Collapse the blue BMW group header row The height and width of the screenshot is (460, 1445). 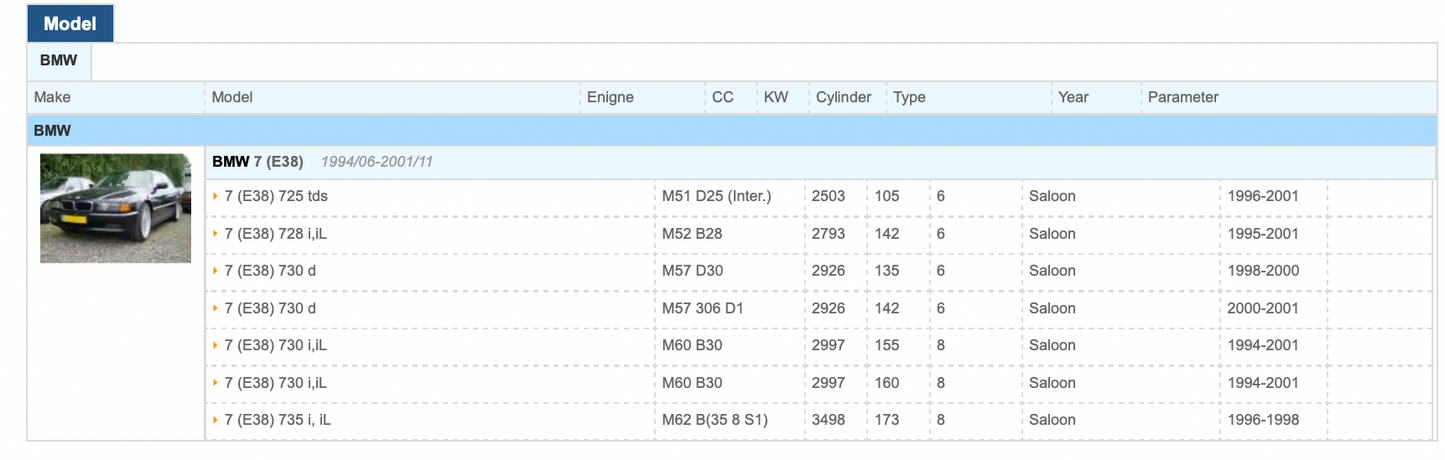[53, 131]
